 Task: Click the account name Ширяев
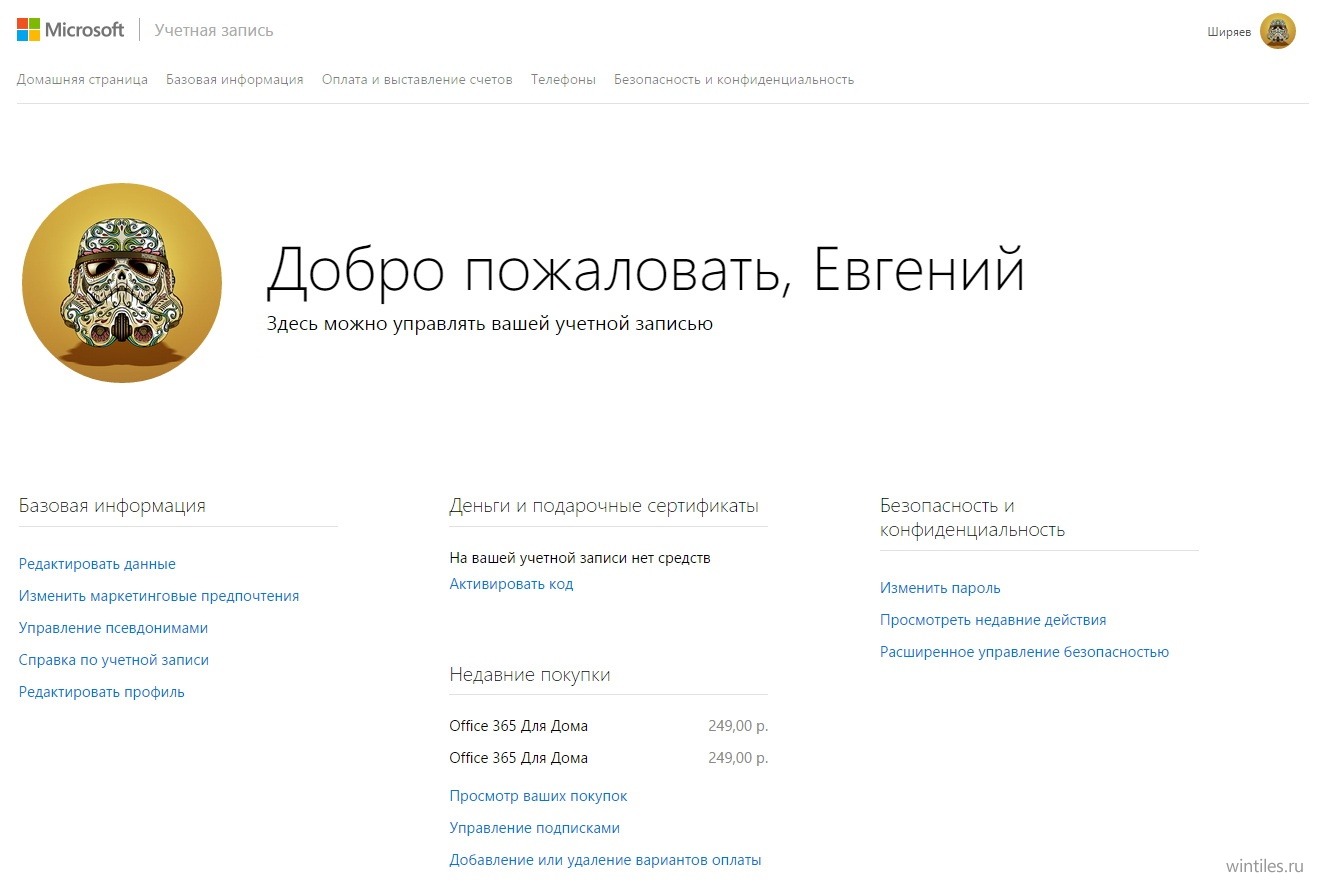1229,32
